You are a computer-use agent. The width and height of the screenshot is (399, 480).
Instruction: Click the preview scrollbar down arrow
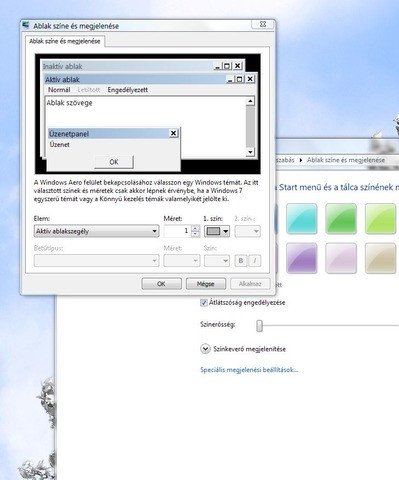coord(250,152)
